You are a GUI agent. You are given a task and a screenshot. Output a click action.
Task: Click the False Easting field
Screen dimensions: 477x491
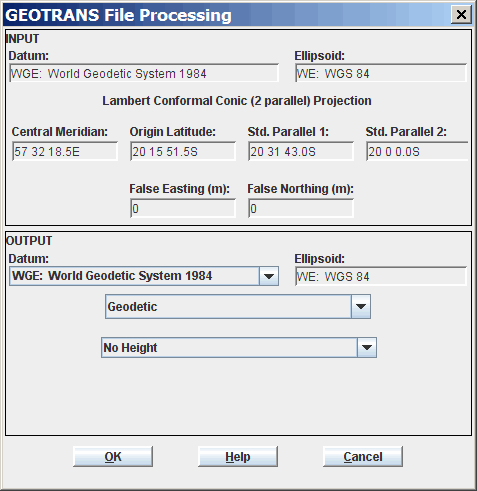click(x=183, y=209)
